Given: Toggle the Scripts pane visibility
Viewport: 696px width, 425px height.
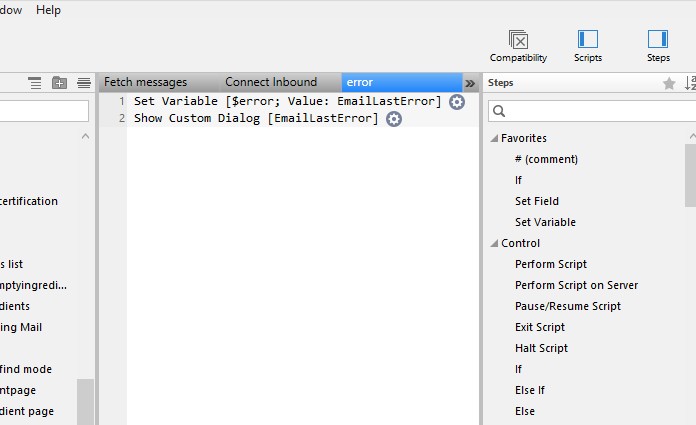Looking at the screenshot, I should pyautogui.click(x=588, y=40).
